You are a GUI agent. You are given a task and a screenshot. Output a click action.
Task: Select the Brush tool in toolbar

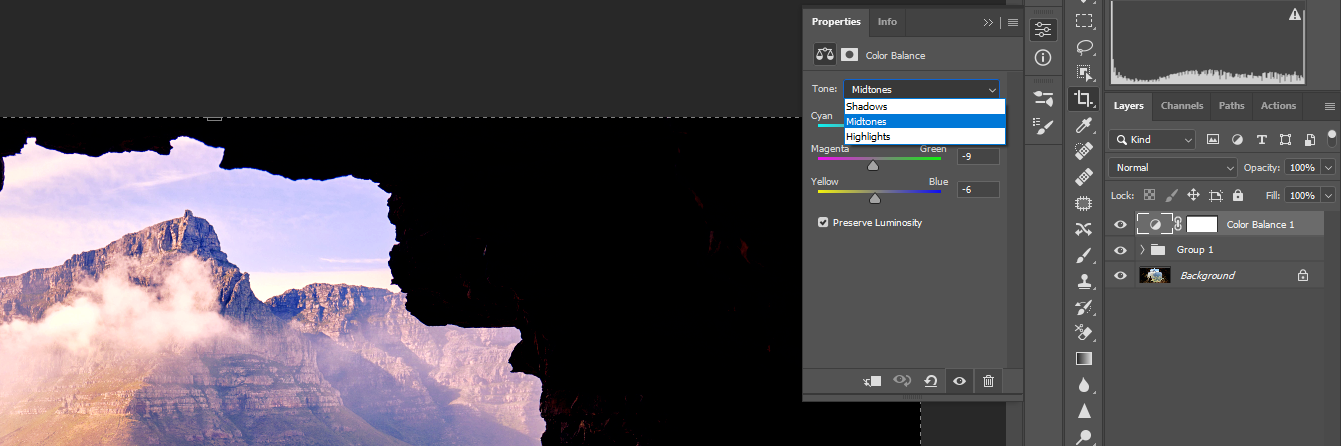click(x=1084, y=255)
